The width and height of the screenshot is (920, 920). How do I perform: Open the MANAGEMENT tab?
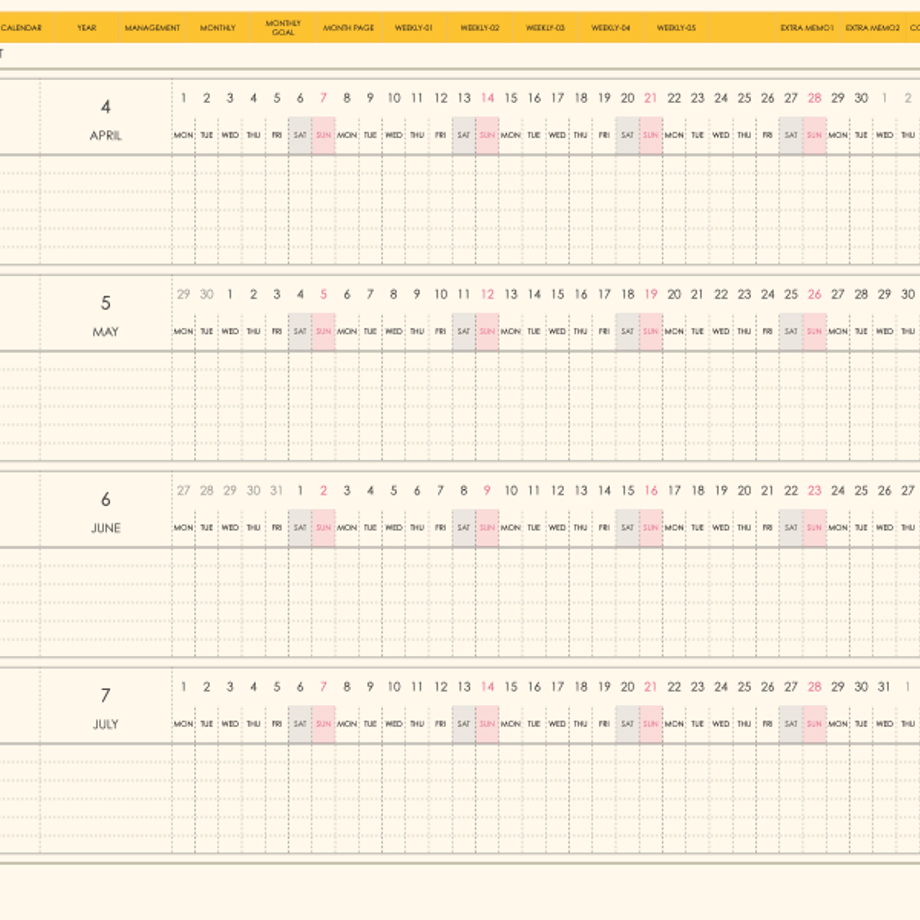pos(153,28)
